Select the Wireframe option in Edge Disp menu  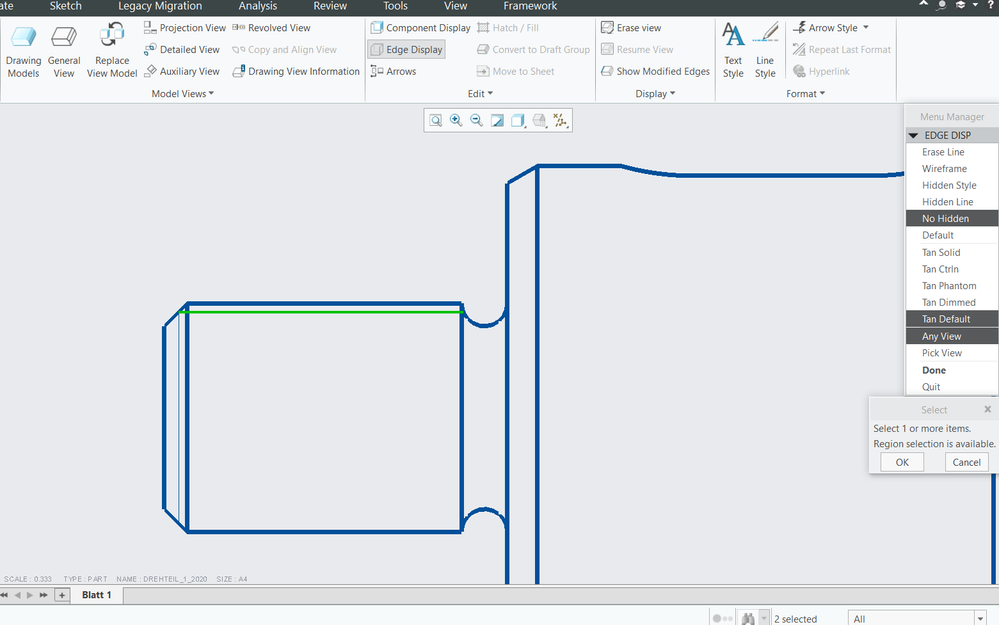(x=944, y=169)
